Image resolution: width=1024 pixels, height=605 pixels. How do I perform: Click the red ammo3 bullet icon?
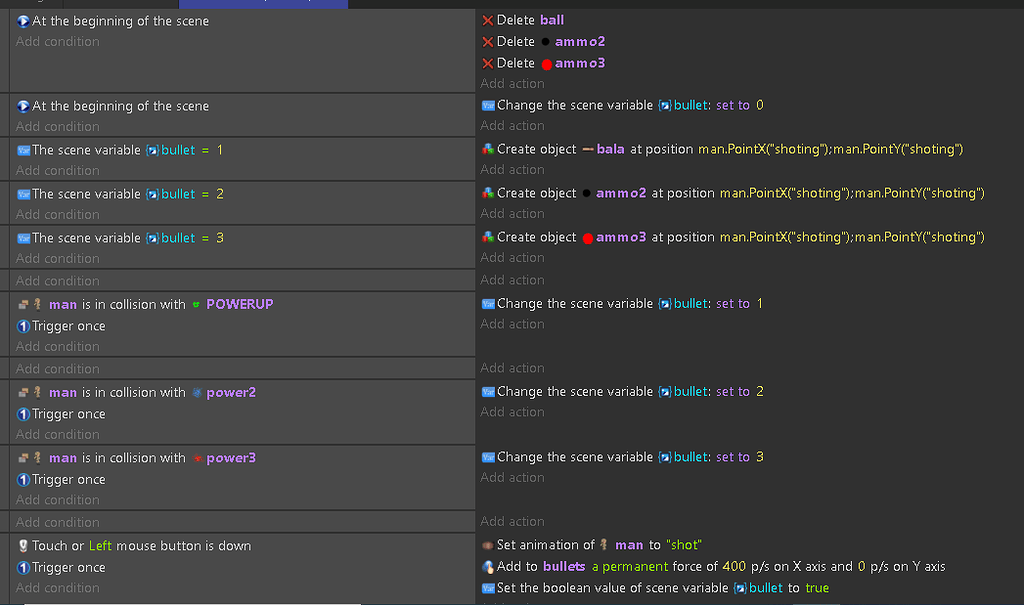point(545,62)
